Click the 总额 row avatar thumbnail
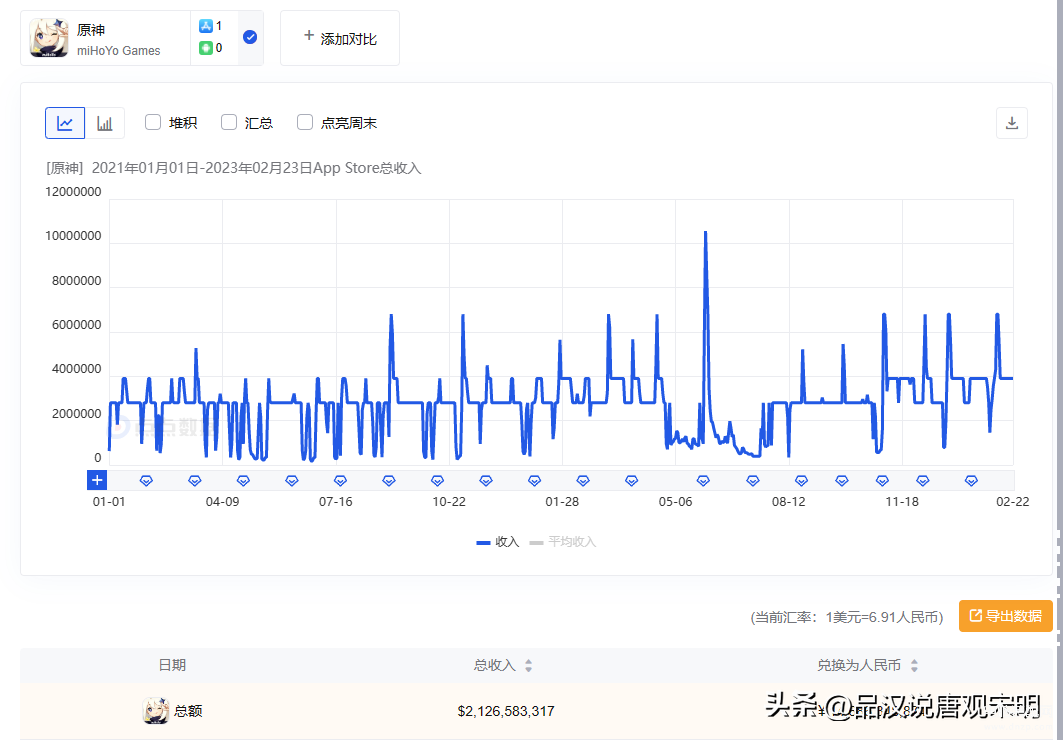Image resolution: width=1063 pixels, height=740 pixels. (156, 711)
